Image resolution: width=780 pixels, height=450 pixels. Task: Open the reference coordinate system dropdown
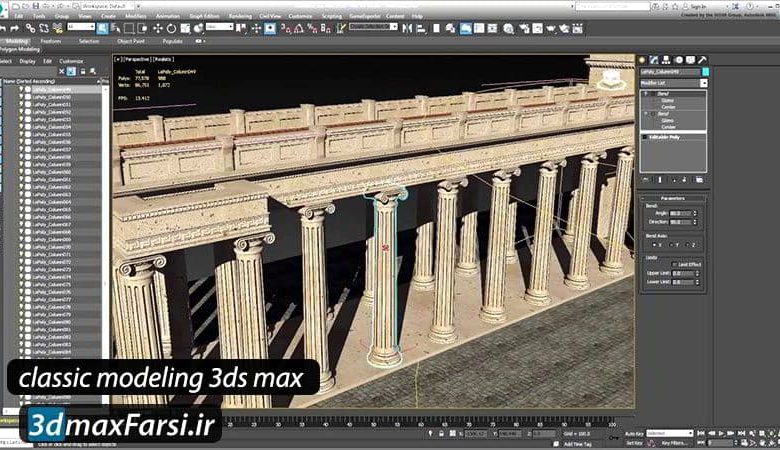219,26
